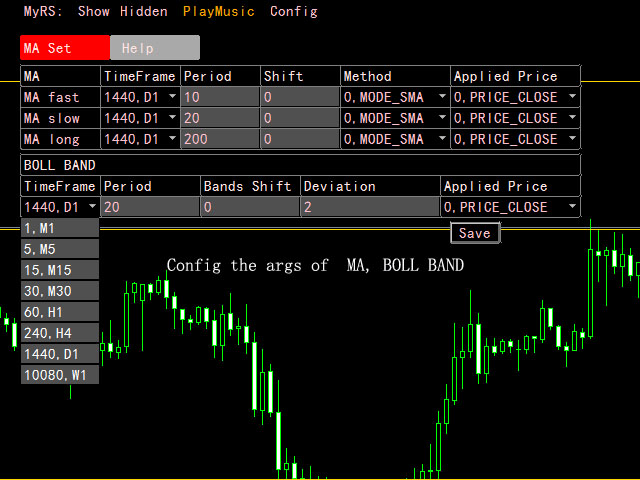Click Deviation input field showing 2
This screenshot has width=640, height=480.
370,207
